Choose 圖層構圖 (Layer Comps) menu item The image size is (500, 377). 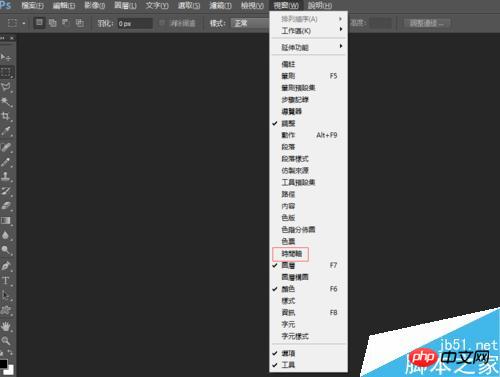tap(308, 277)
